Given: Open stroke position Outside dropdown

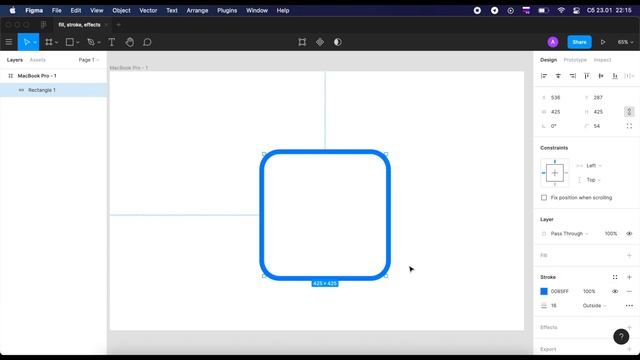Looking at the screenshot, I should (x=594, y=306).
